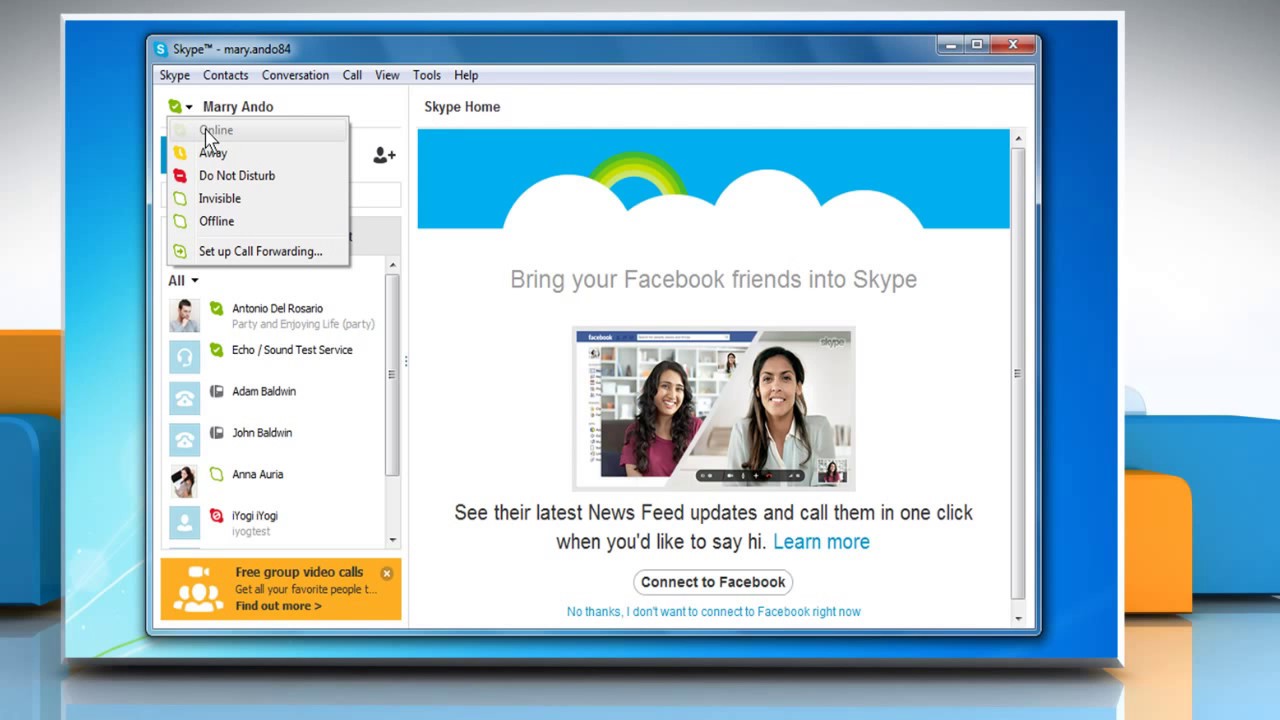Open the Help menu
The height and width of the screenshot is (720, 1280).
(466, 75)
